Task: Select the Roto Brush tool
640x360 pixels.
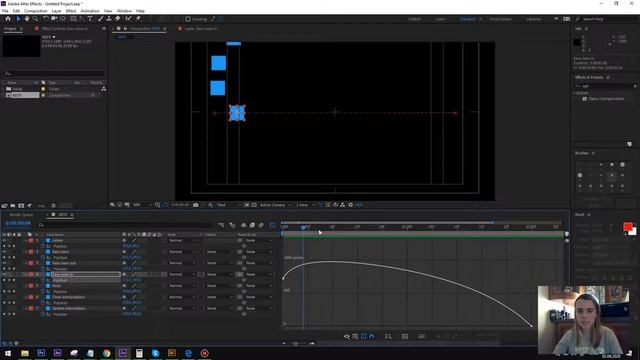Action: 129,19
